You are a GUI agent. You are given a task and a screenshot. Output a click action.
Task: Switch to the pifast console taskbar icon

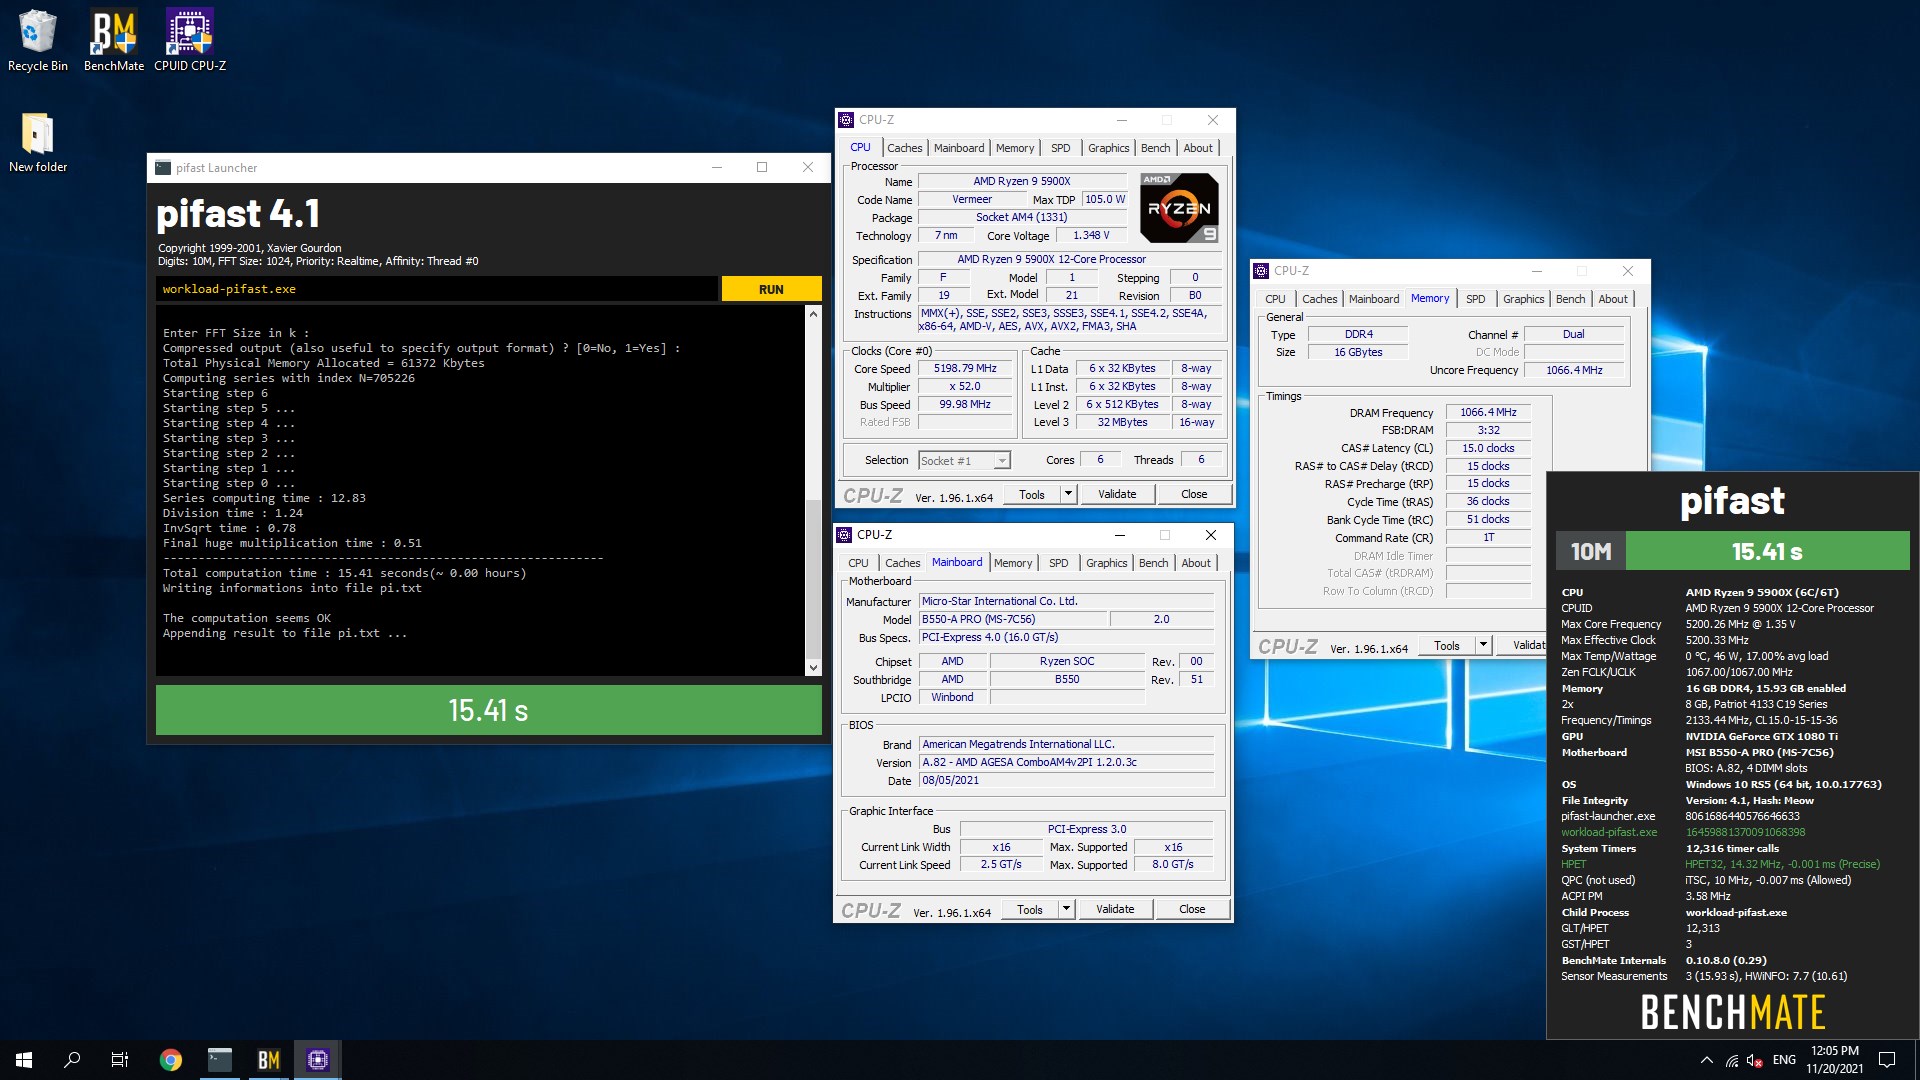point(220,1060)
